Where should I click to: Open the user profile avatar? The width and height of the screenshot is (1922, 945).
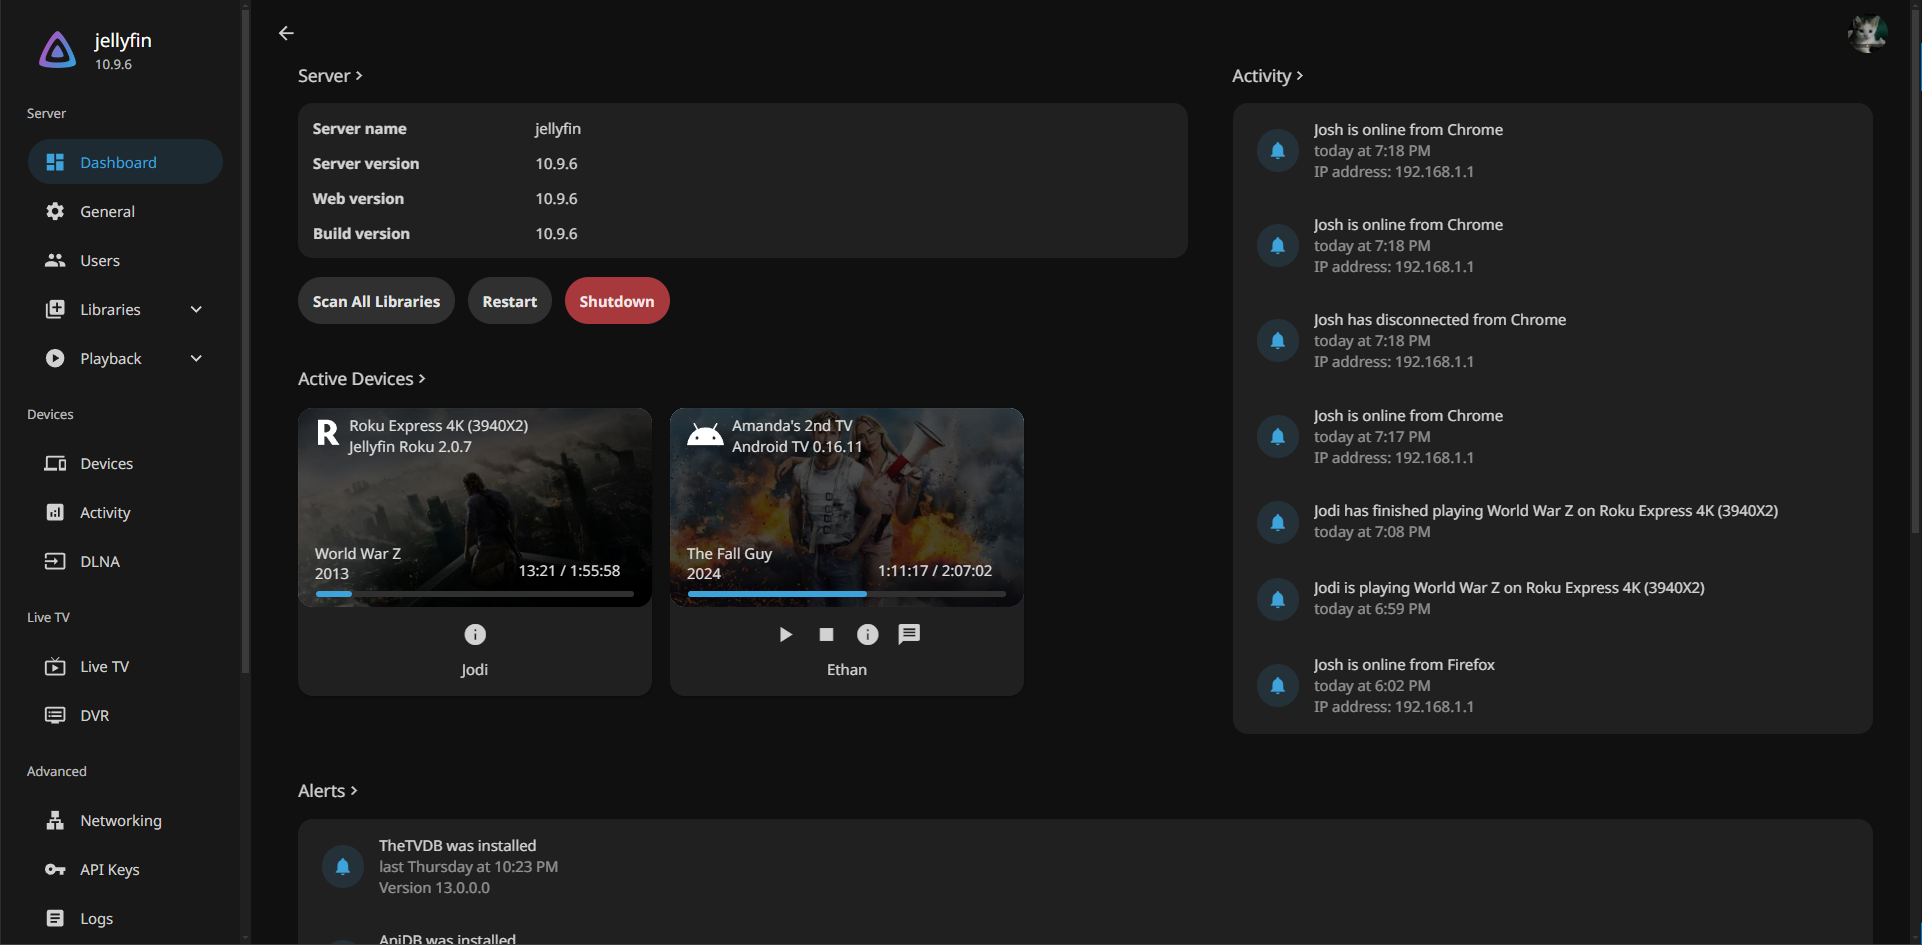coord(1866,34)
